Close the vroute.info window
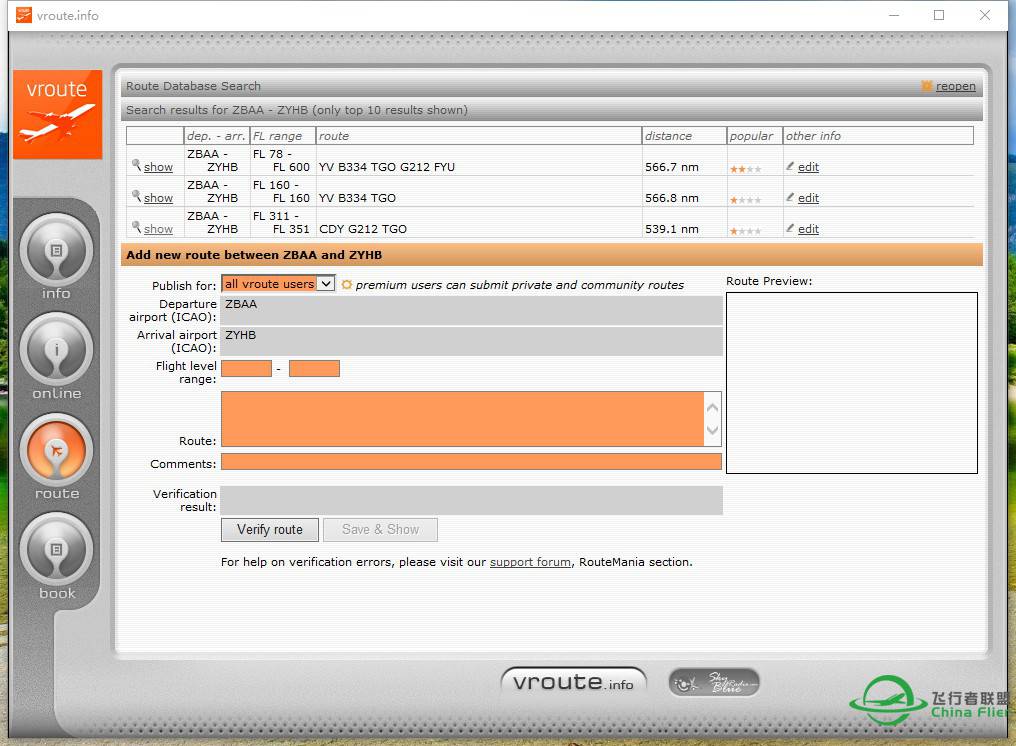Viewport: 1016px width, 746px height. point(985,15)
